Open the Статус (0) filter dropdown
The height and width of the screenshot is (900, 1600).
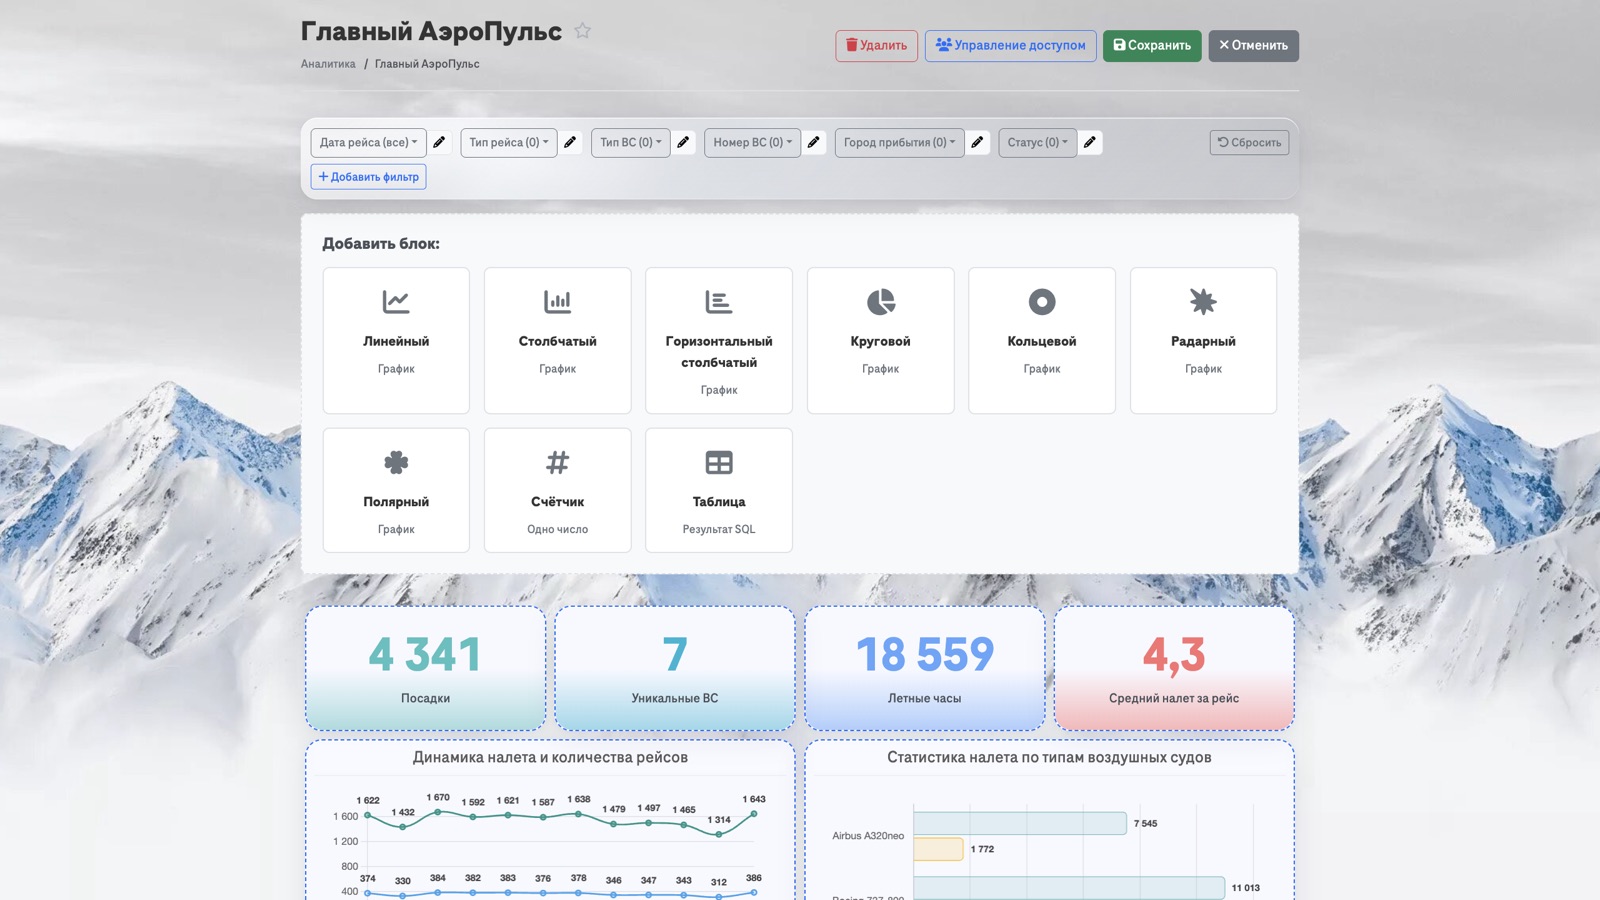(1037, 142)
